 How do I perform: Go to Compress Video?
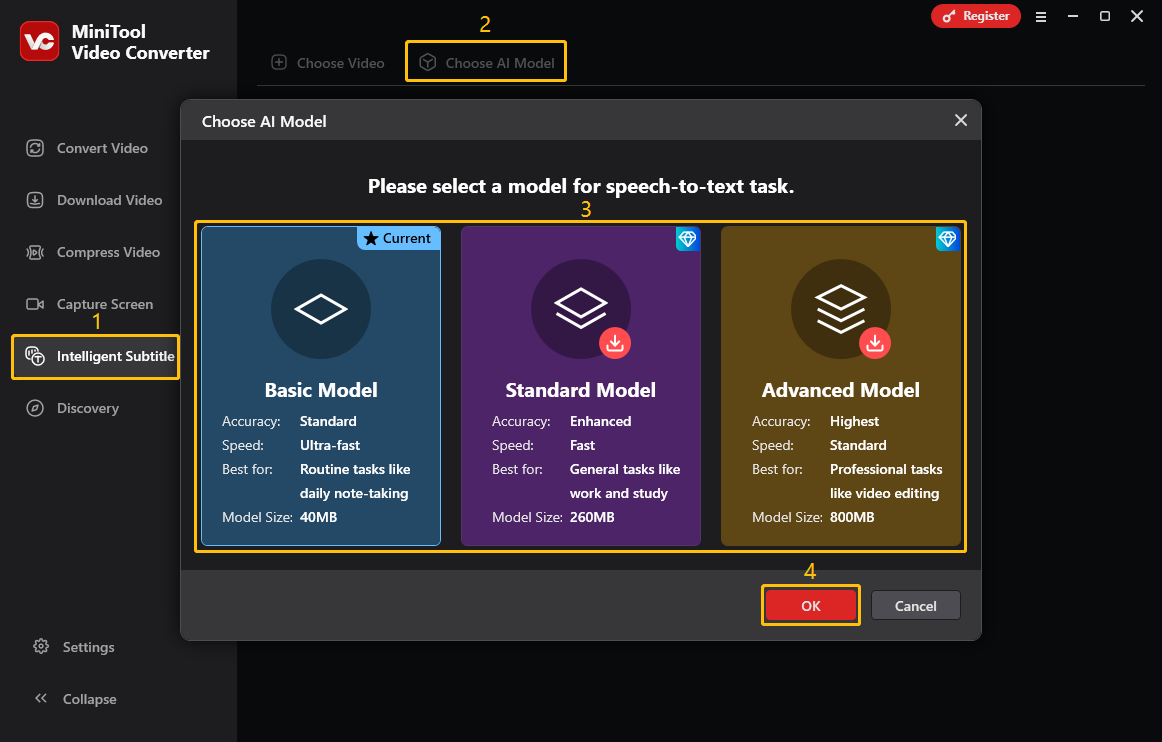click(108, 252)
